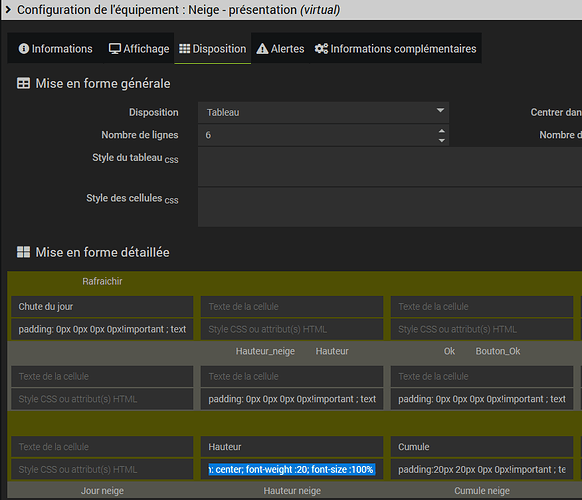582x500 pixels.
Task: Click the Cumule cell text field
Action: pyautogui.click(x=482, y=447)
